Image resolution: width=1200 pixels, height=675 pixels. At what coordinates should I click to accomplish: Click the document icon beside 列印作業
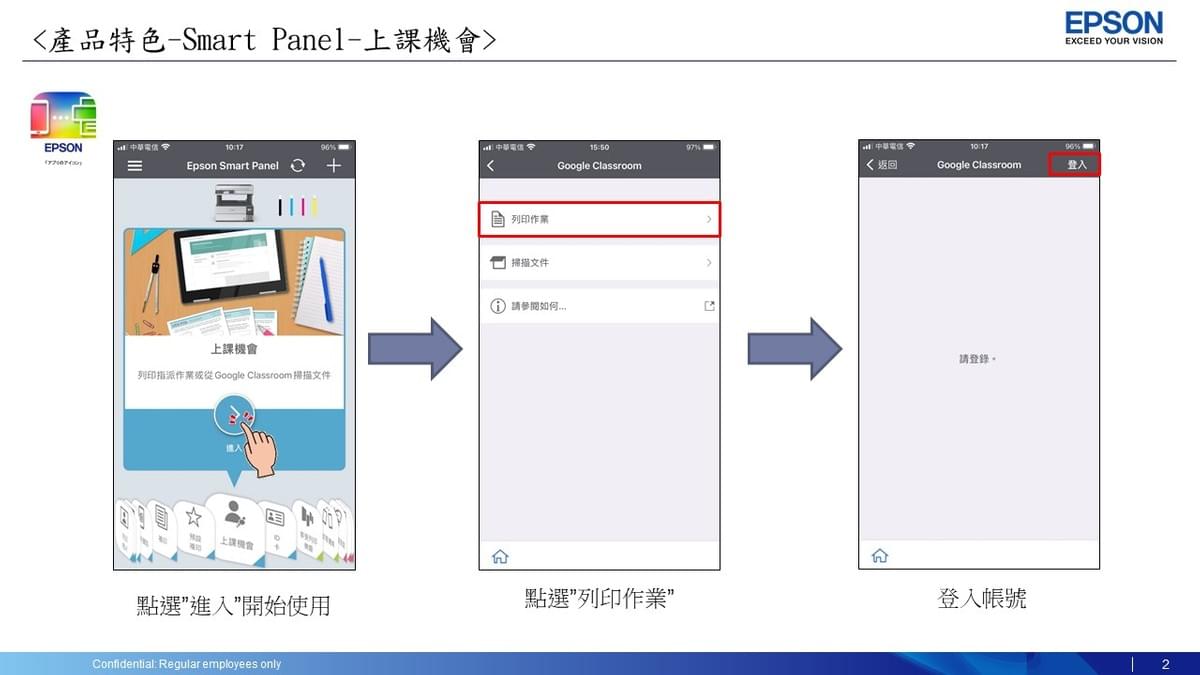click(x=498, y=219)
